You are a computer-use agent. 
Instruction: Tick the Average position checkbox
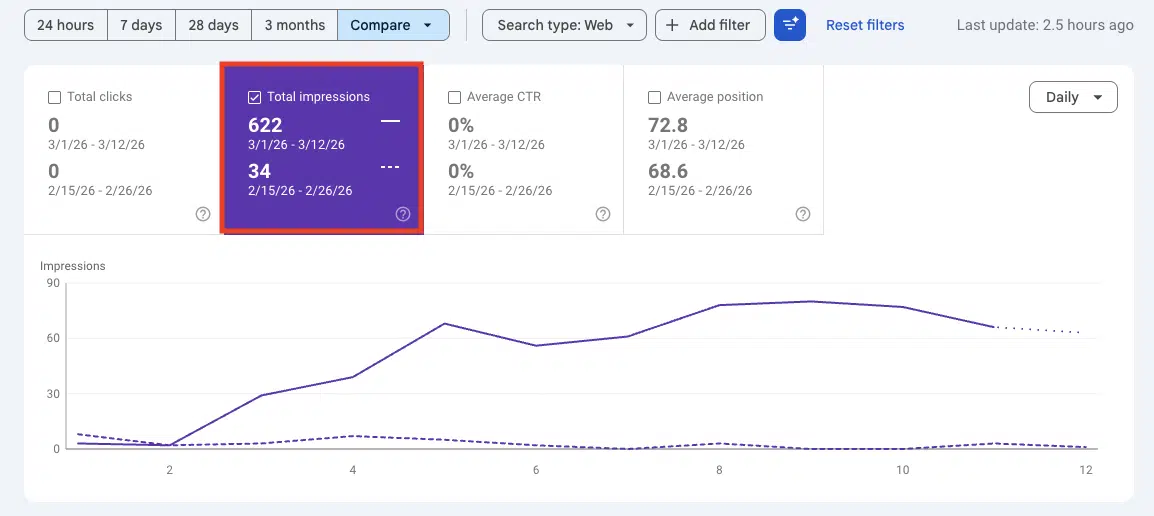[655, 98]
